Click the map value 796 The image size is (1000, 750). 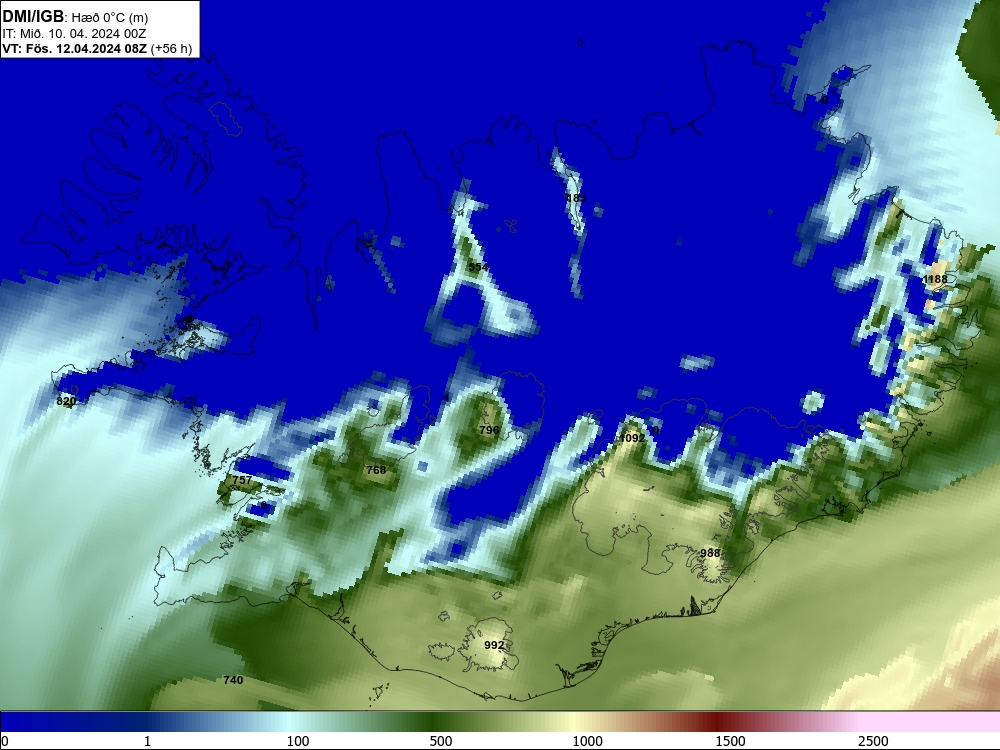pos(489,430)
